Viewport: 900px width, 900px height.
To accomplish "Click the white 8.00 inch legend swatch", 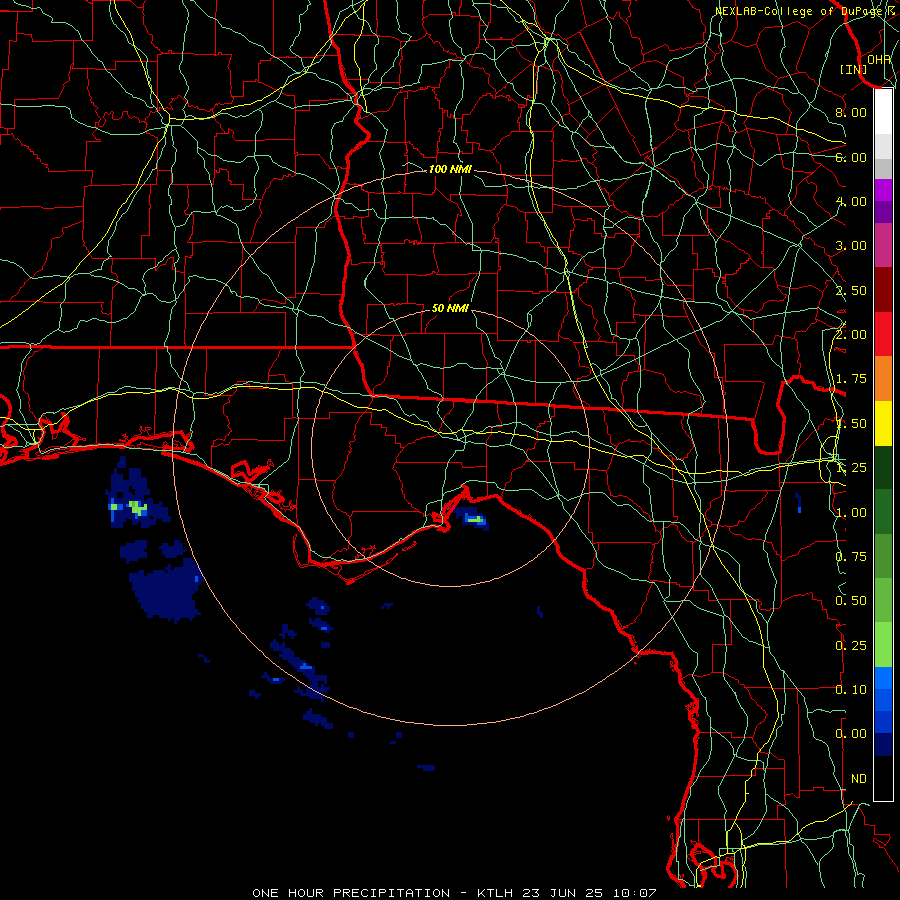I will click(883, 112).
